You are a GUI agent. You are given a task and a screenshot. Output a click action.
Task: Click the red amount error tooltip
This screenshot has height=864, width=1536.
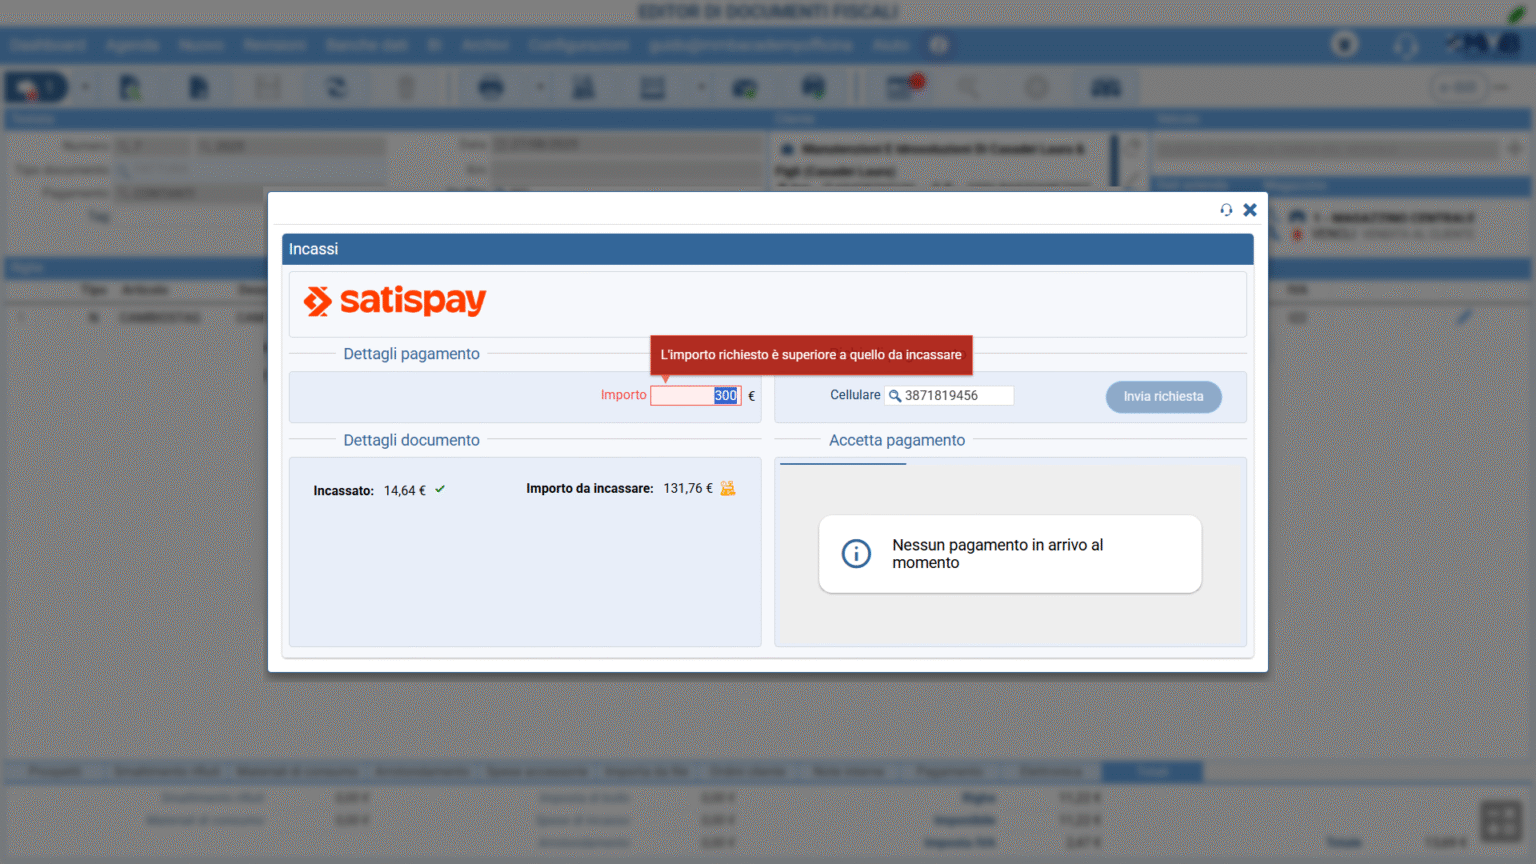811,355
